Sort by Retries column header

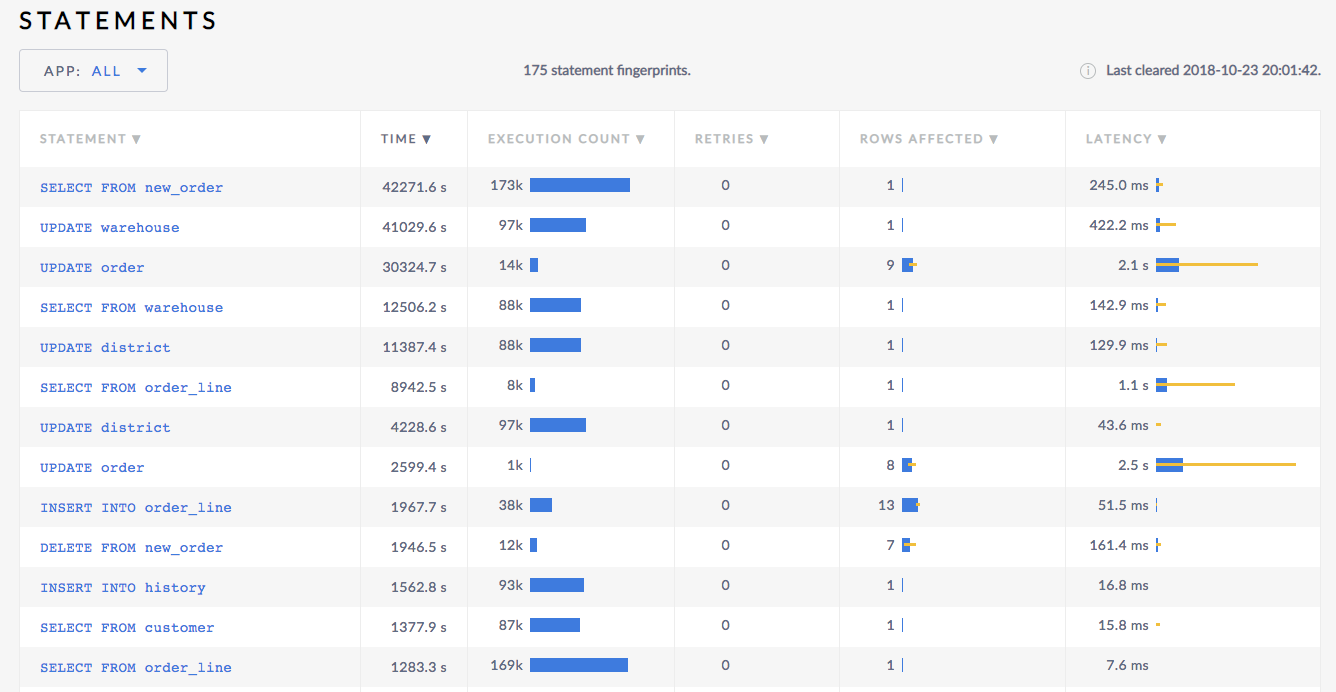[x=731, y=139]
